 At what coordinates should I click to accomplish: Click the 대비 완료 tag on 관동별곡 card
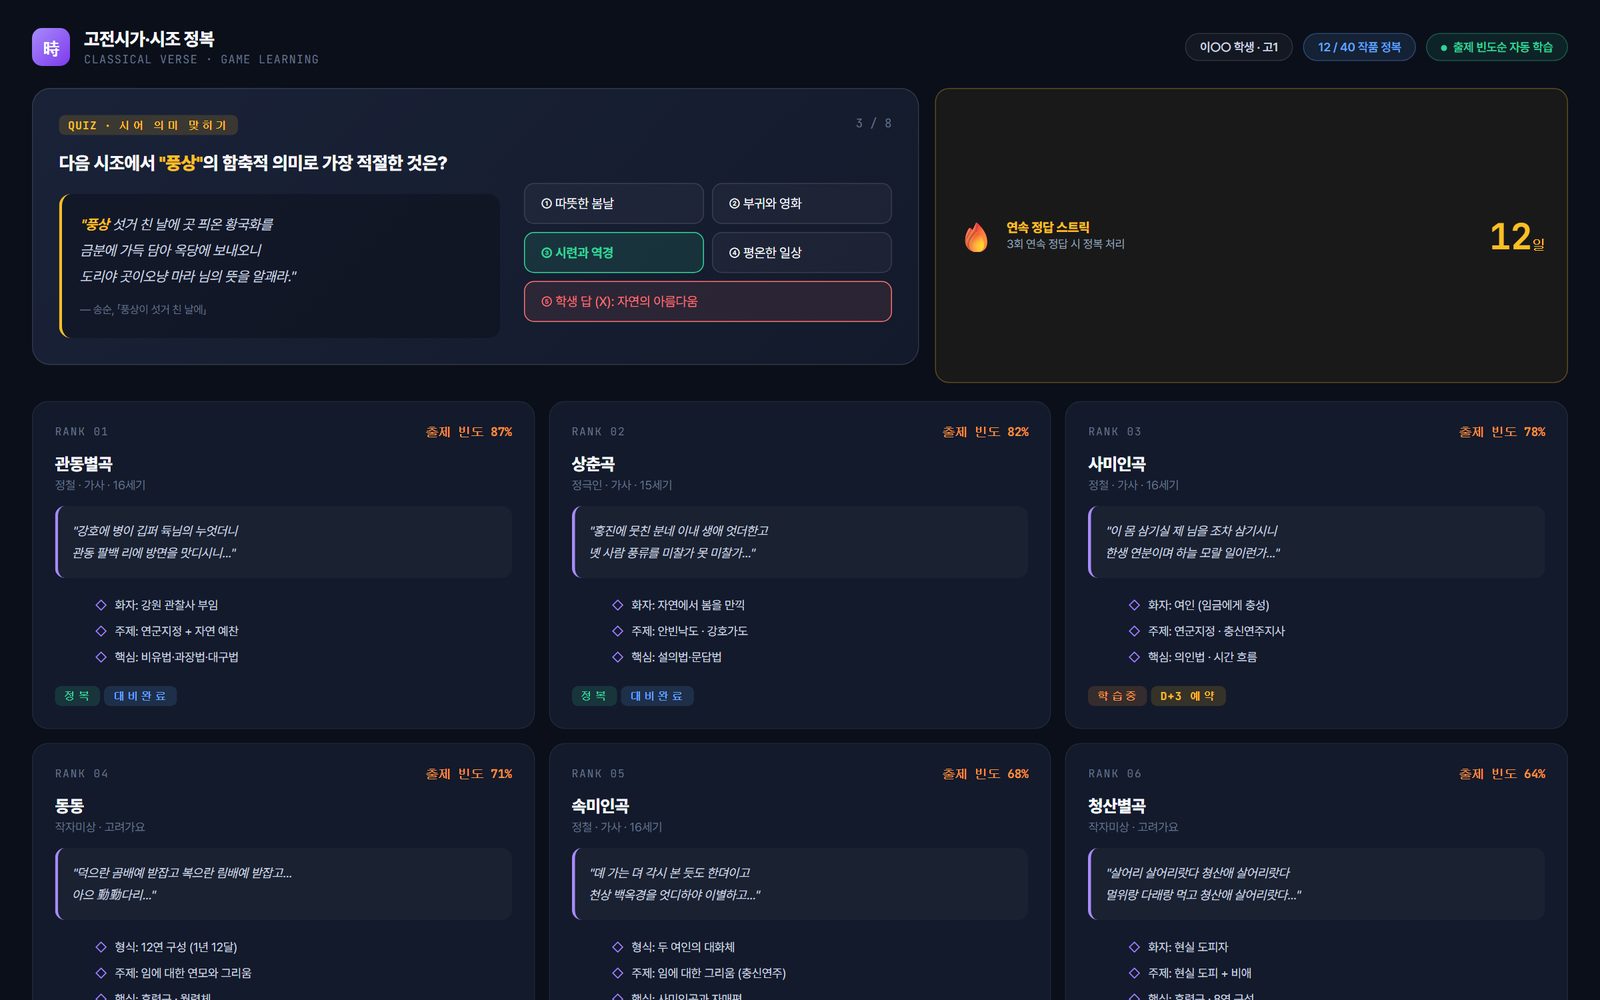[140, 696]
